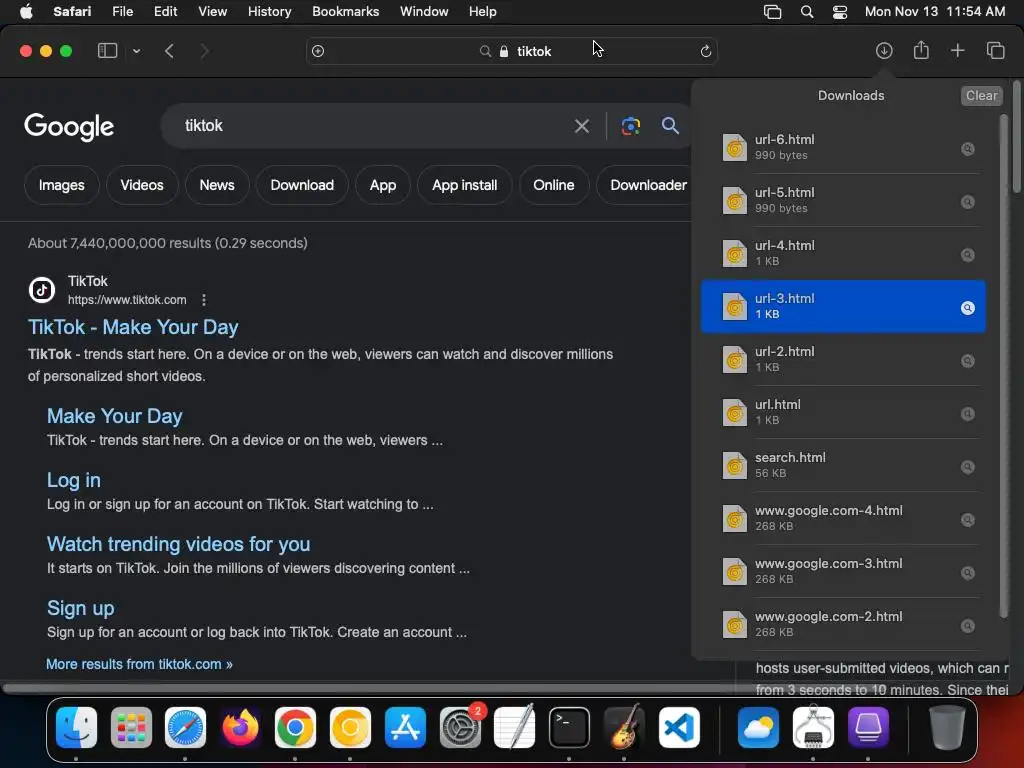Open the Window menu
1024x768 pixels.
point(424,12)
